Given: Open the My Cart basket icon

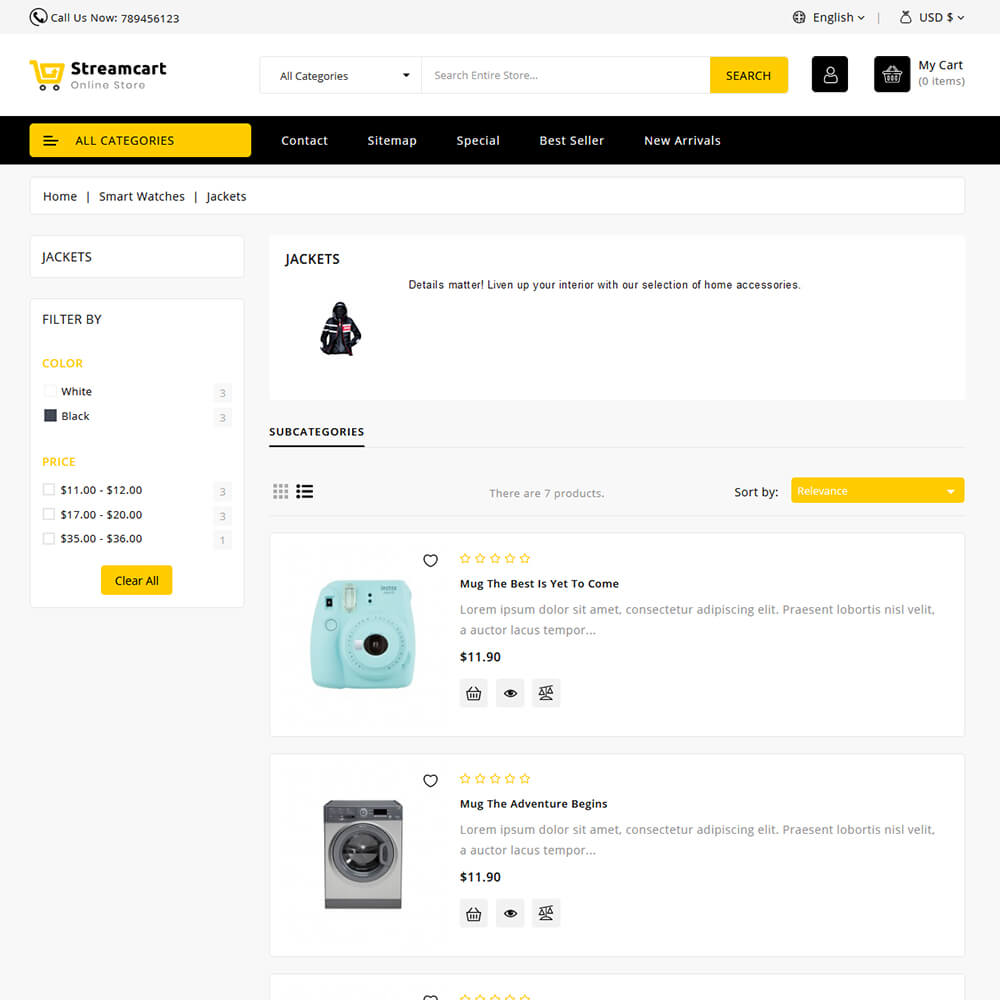Looking at the screenshot, I should [892, 75].
